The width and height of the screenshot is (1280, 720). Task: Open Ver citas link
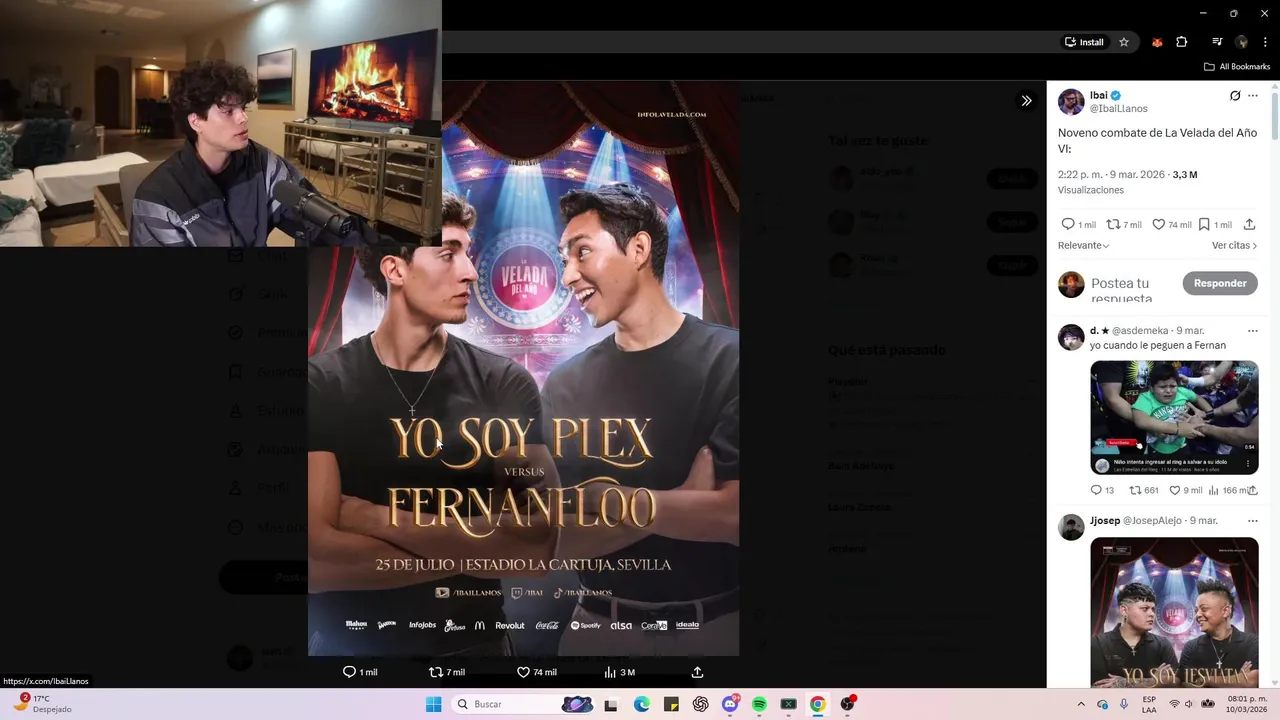pos(1234,245)
